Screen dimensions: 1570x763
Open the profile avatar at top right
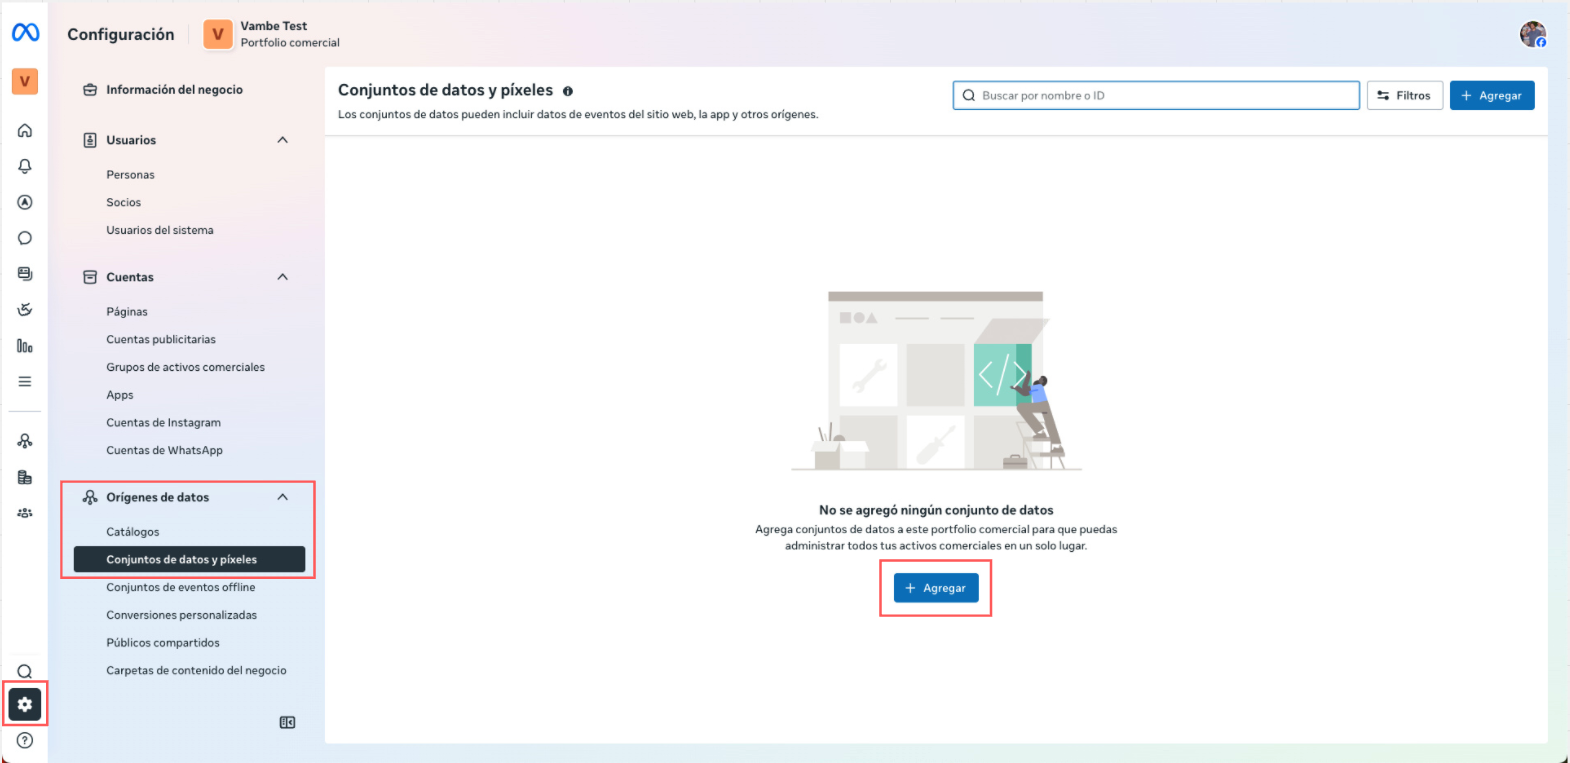tap(1532, 35)
